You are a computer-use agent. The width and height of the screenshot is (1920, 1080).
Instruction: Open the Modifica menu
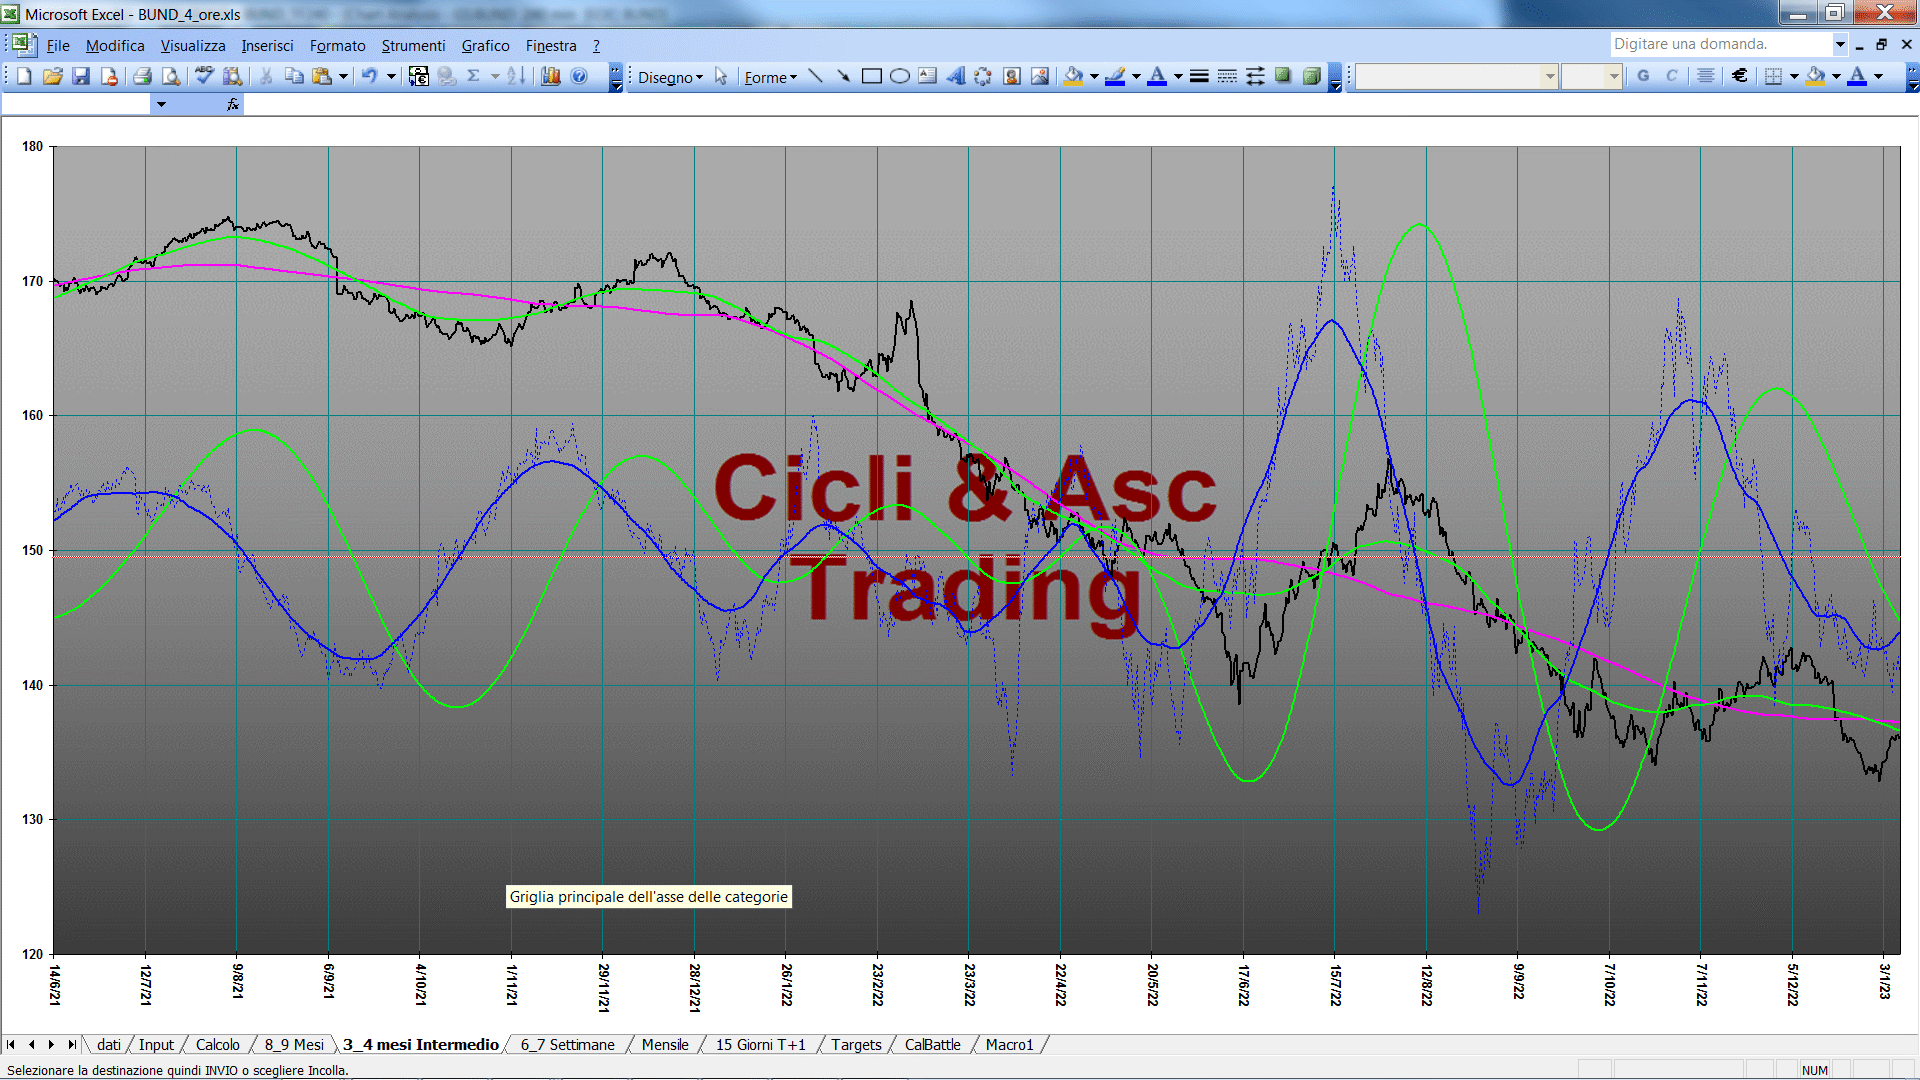click(x=115, y=46)
